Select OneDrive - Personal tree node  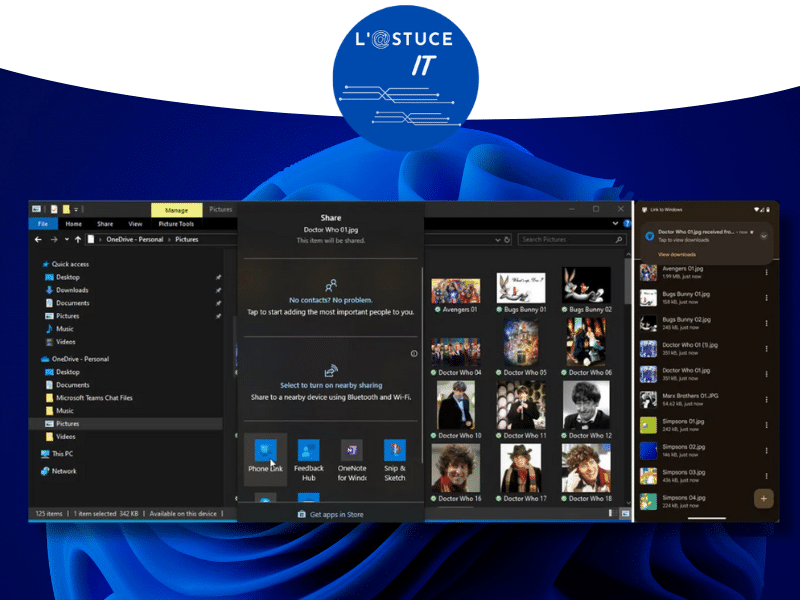(x=75, y=359)
